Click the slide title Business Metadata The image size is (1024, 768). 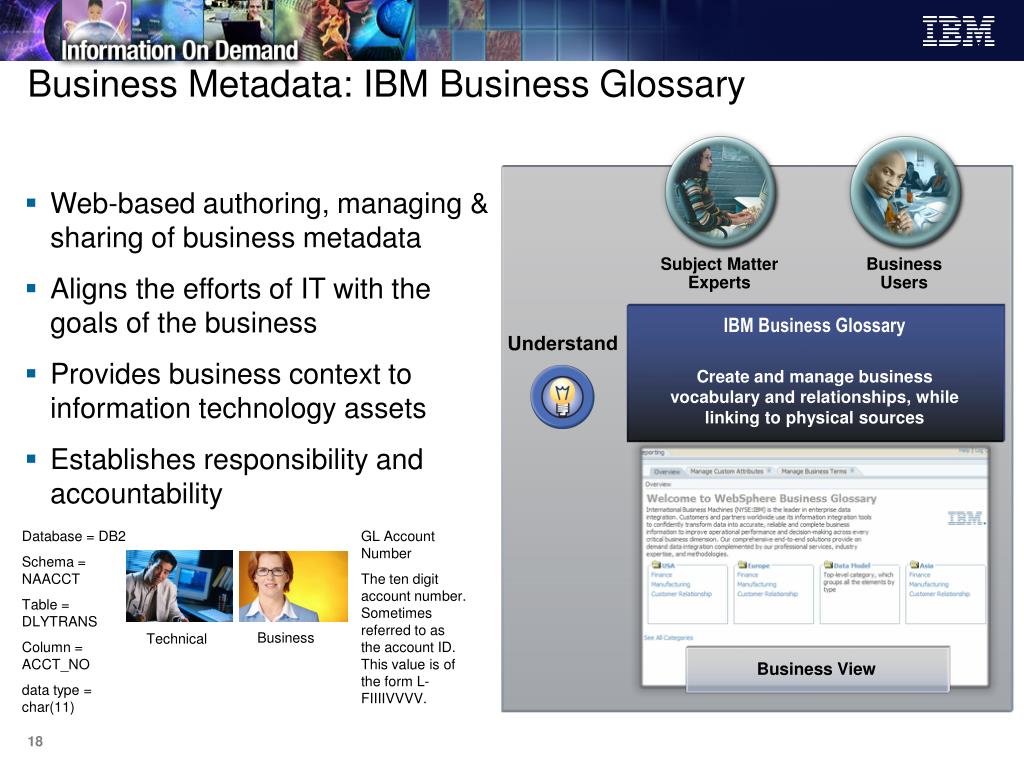click(386, 85)
